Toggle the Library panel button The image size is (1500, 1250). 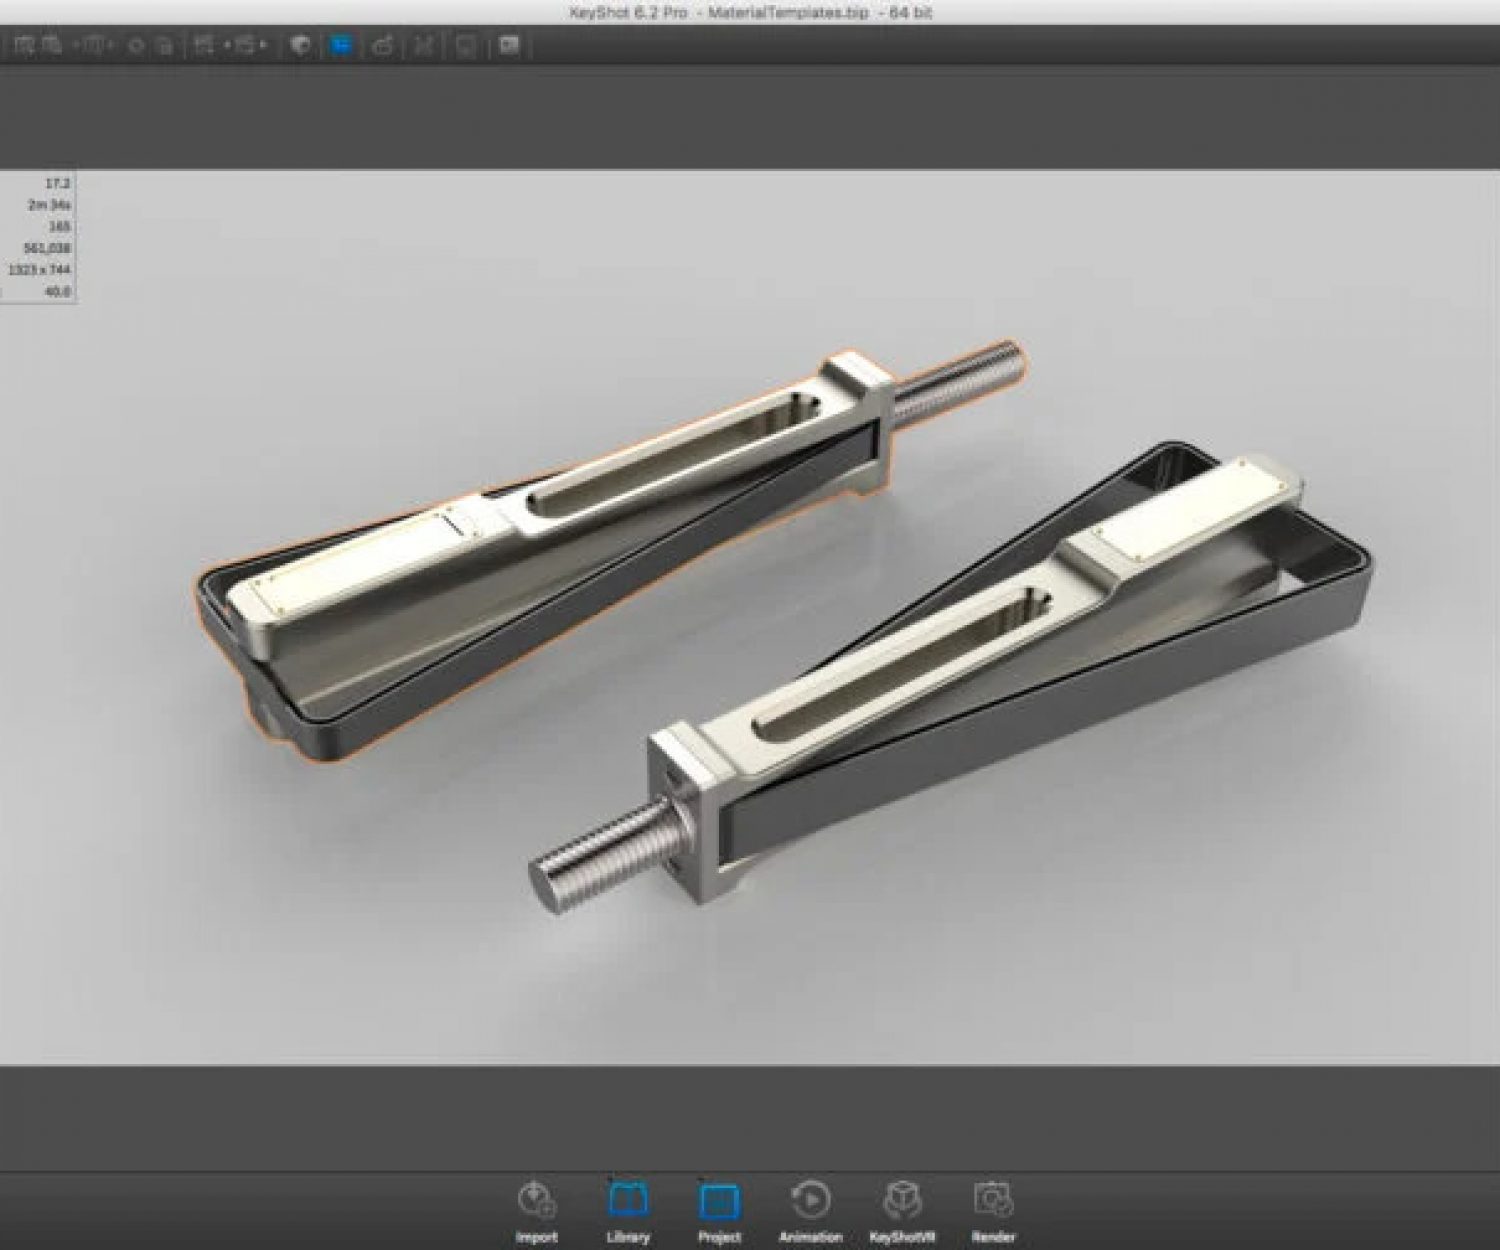point(627,1199)
